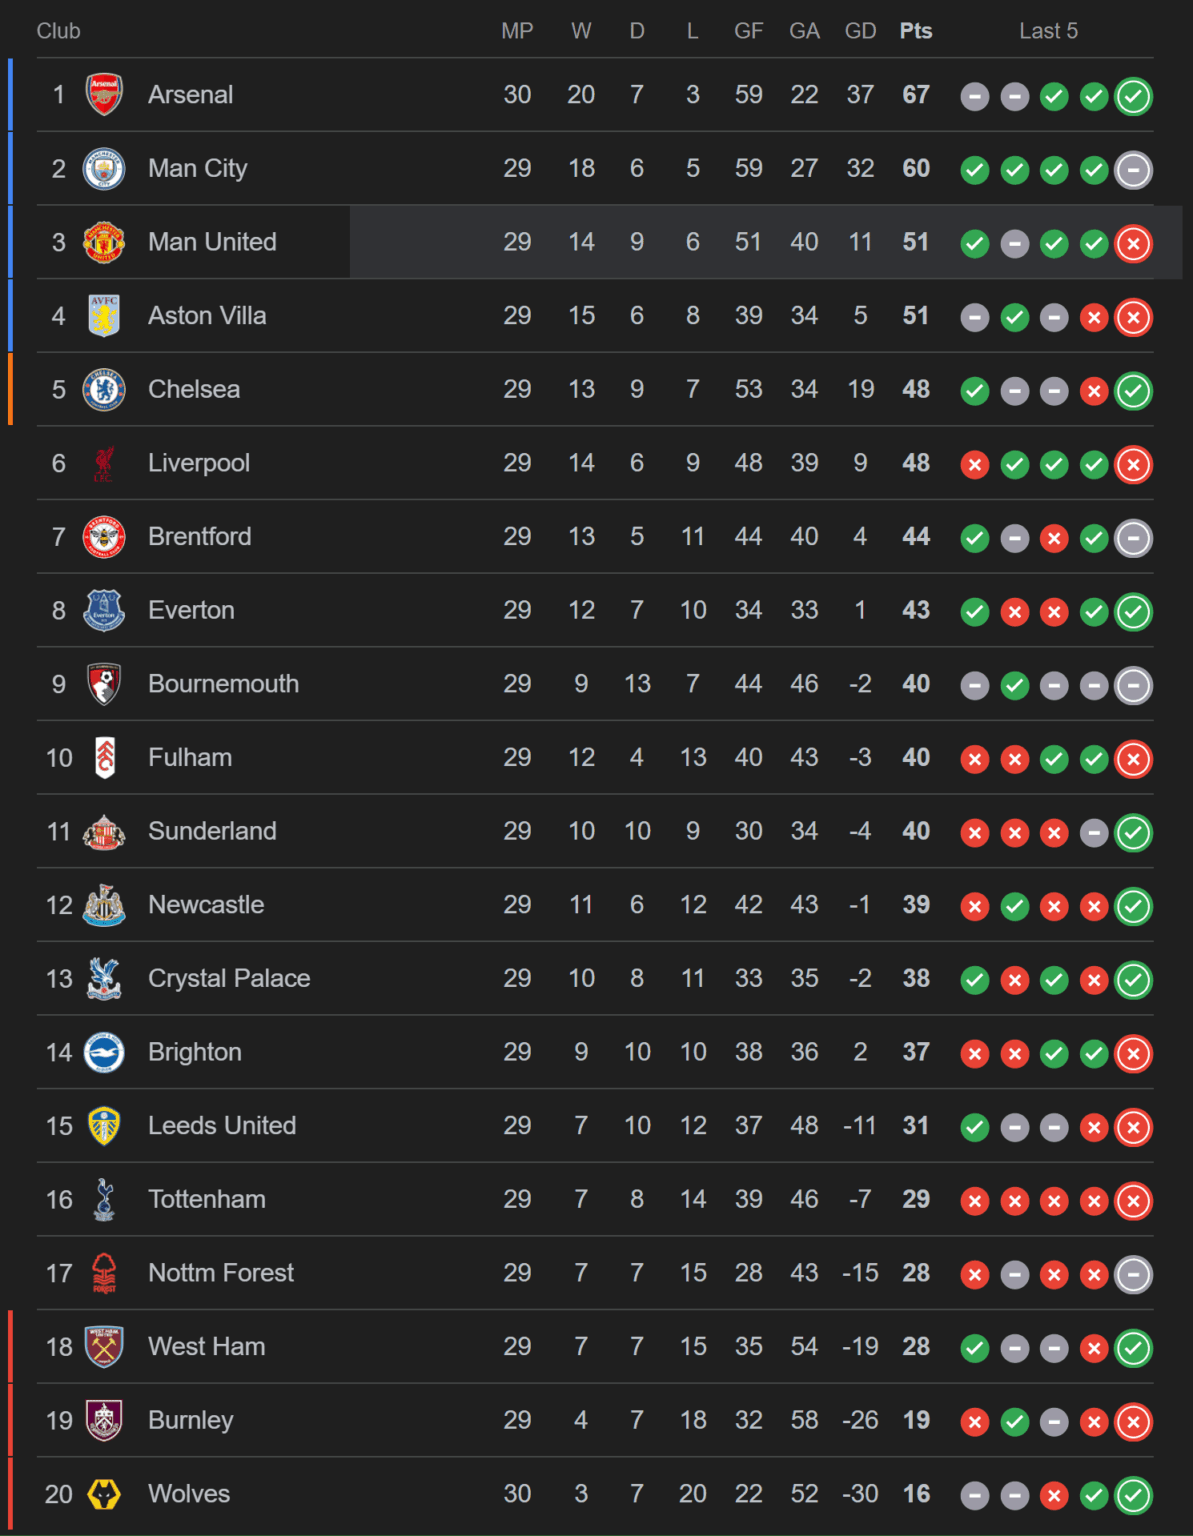Open the Leeds United club link
1193x1536 pixels.
coord(222,1126)
